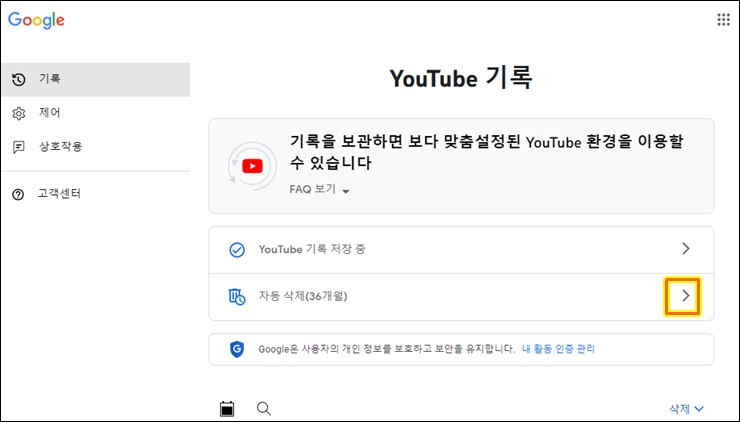This screenshot has width=740, height=422.
Task: Click the YouTube 기록 page heading
Action: tap(461, 78)
